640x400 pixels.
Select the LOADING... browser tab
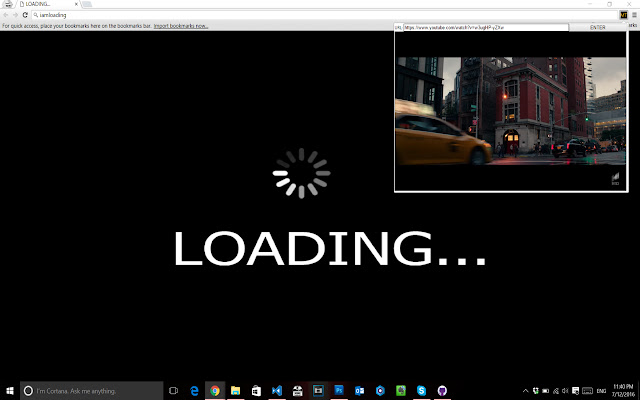[x=48, y=4]
